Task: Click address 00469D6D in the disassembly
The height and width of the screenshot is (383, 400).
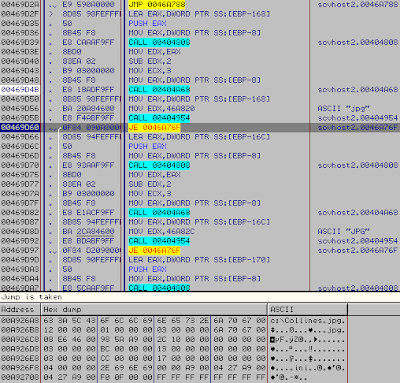Action: coord(20,156)
